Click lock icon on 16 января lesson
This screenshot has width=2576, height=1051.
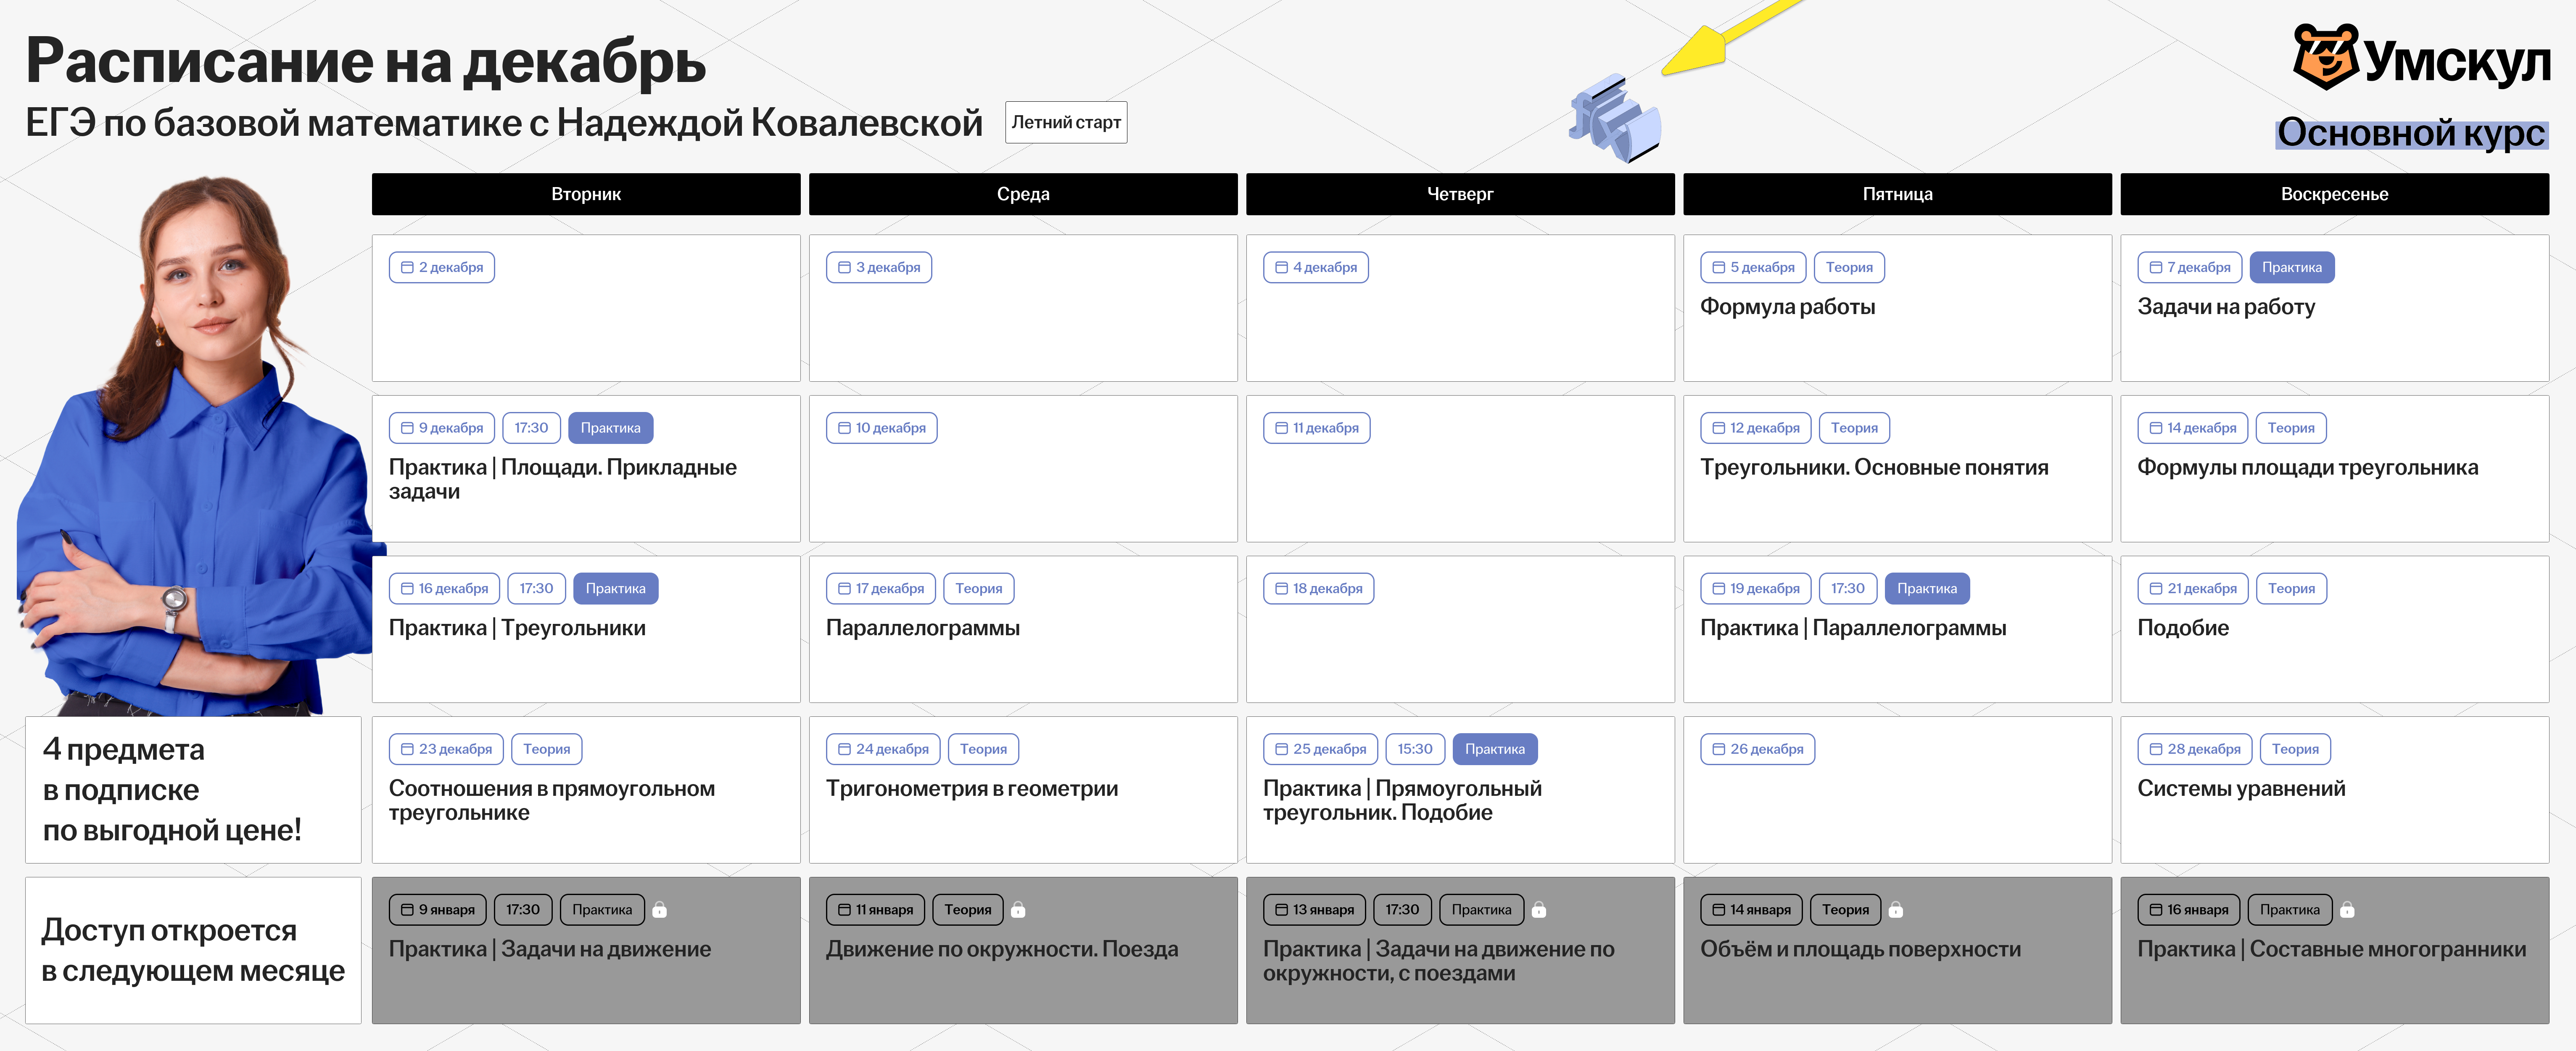point(2347,910)
